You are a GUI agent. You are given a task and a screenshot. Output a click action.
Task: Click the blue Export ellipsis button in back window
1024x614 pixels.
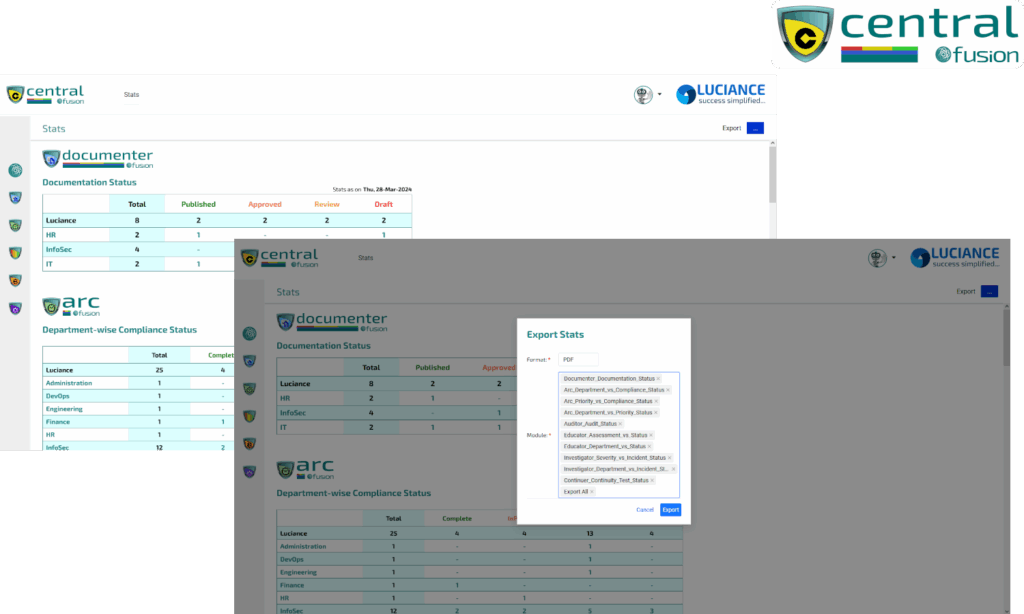pyautogui.click(x=755, y=128)
